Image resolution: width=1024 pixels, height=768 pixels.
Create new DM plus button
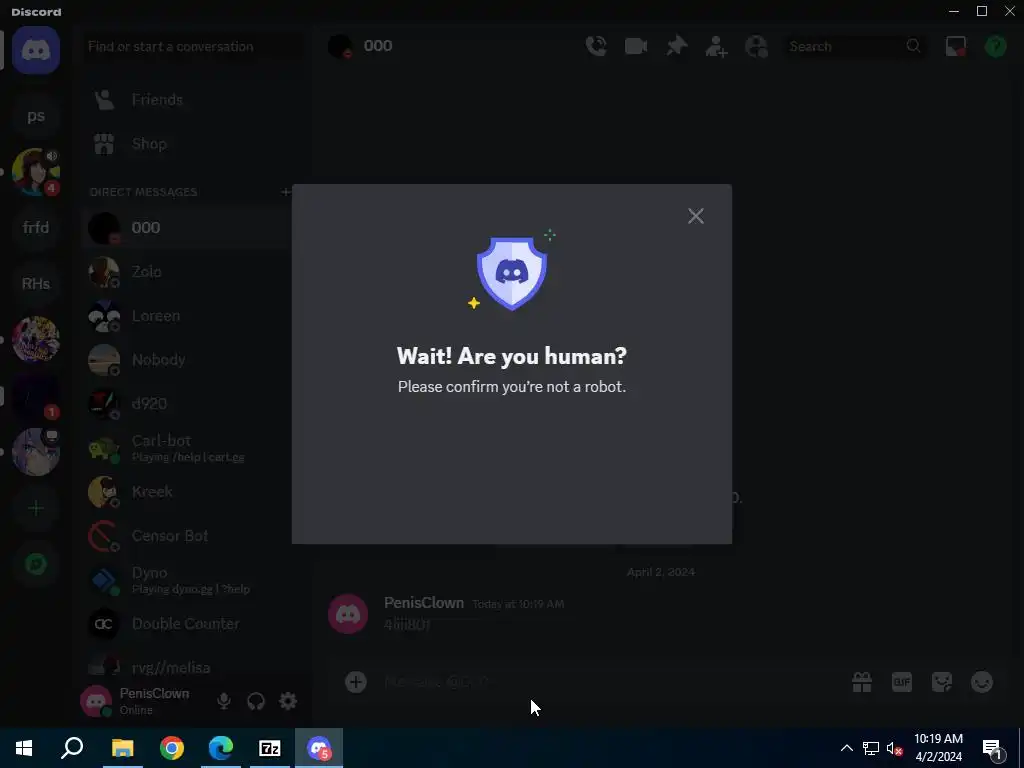(285, 192)
